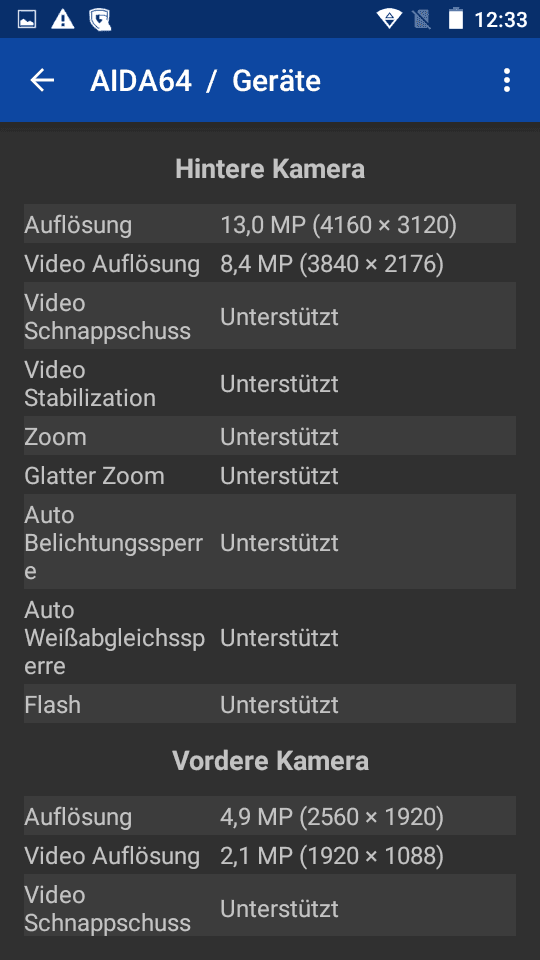
Task: Select front camera Auflösung 4,9 MP row
Action: click(x=270, y=816)
